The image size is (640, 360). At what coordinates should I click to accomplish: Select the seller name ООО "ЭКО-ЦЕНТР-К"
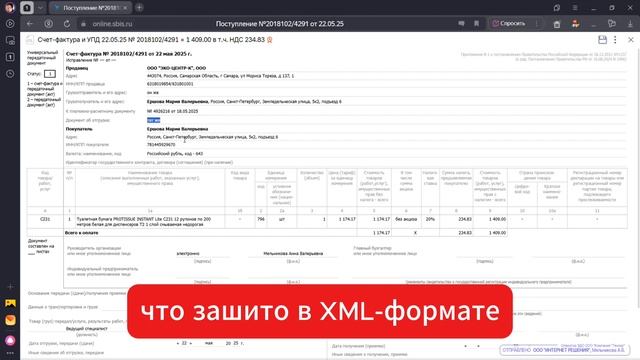(x=176, y=68)
